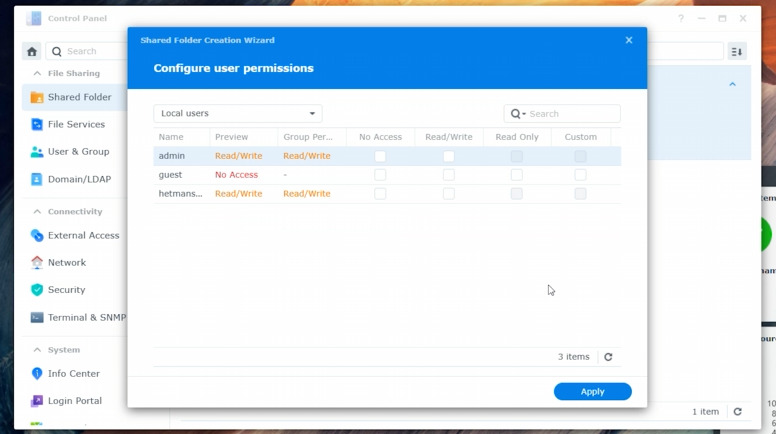Collapse the shared folder details chevron
The width and height of the screenshot is (776, 434).
coord(732,84)
